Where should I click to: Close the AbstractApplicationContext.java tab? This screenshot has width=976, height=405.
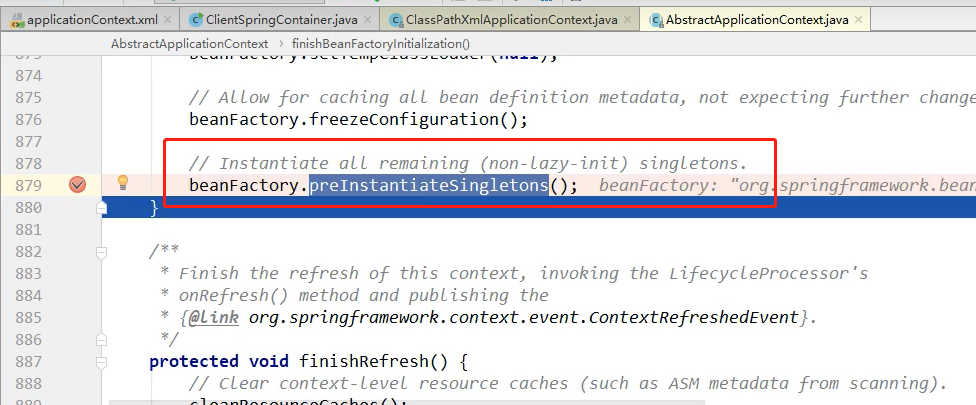pos(858,20)
